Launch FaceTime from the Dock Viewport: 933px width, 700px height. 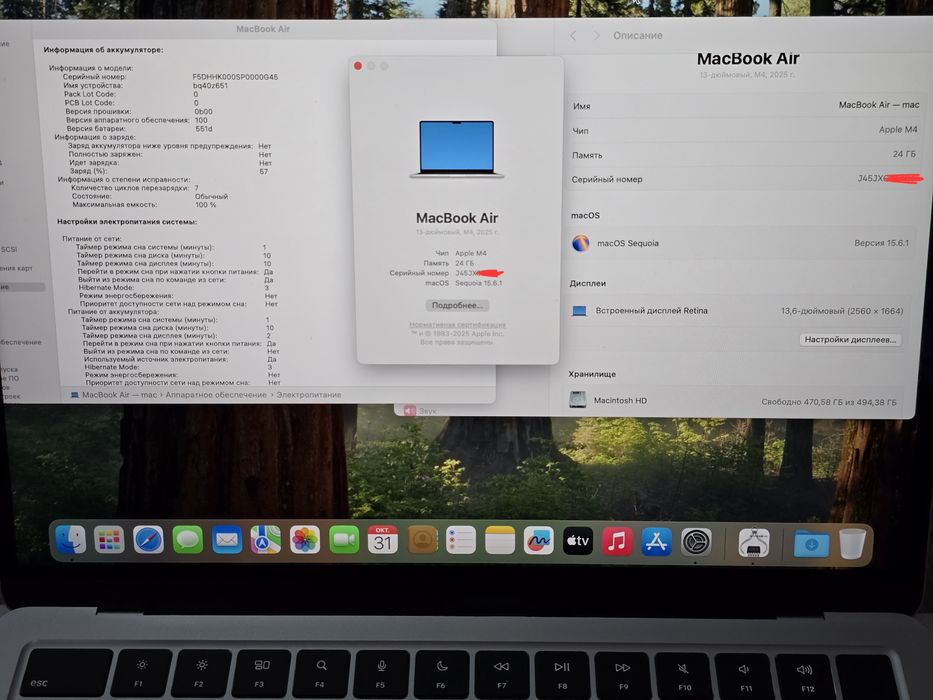(344, 540)
